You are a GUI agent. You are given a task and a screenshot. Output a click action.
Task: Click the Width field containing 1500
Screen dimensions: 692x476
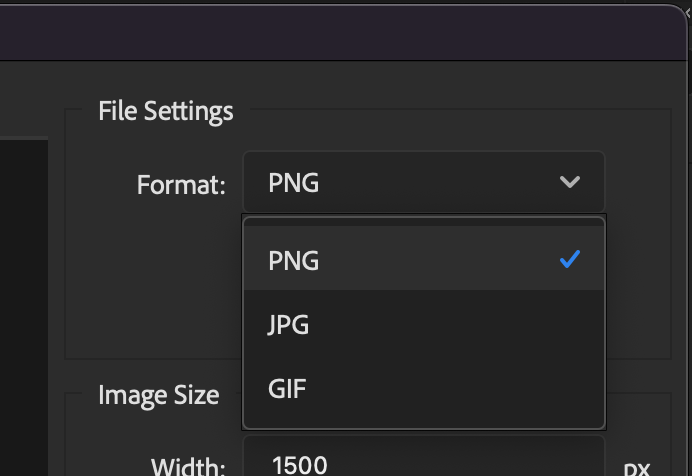(424, 457)
